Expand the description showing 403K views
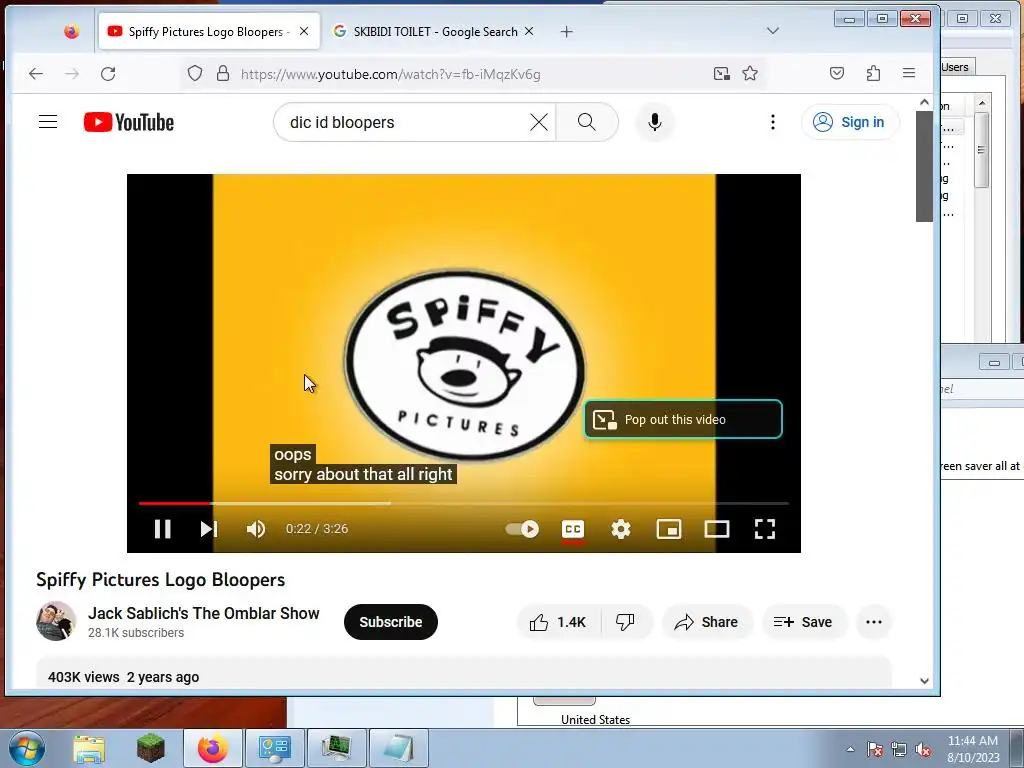1024x768 pixels. (x=464, y=673)
